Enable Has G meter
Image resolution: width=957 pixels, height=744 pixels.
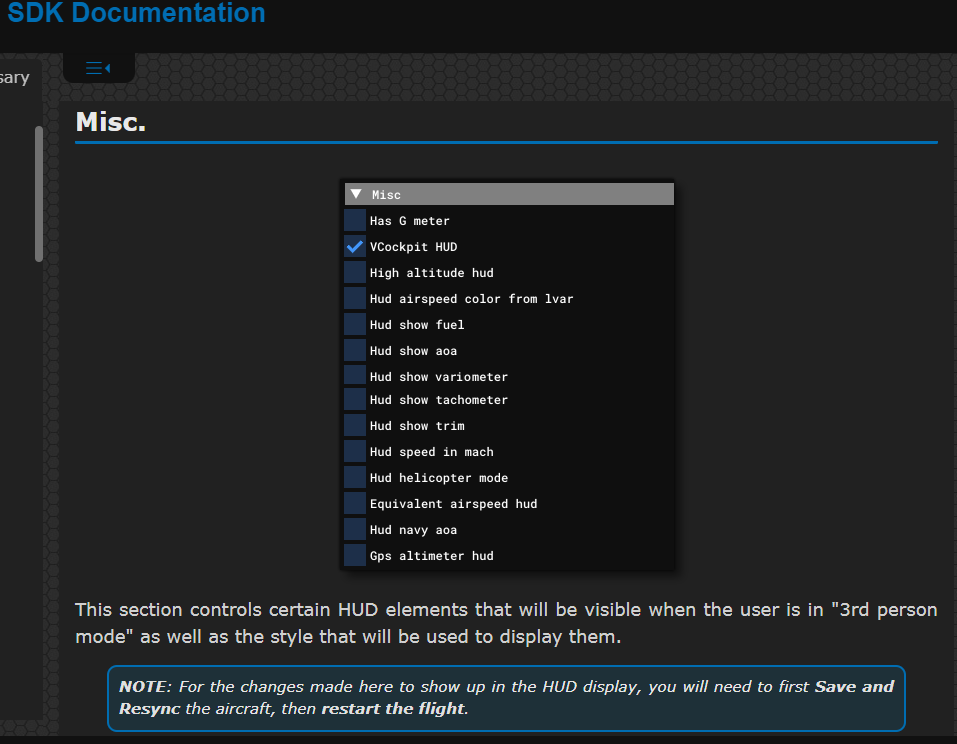tap(354, 220)
